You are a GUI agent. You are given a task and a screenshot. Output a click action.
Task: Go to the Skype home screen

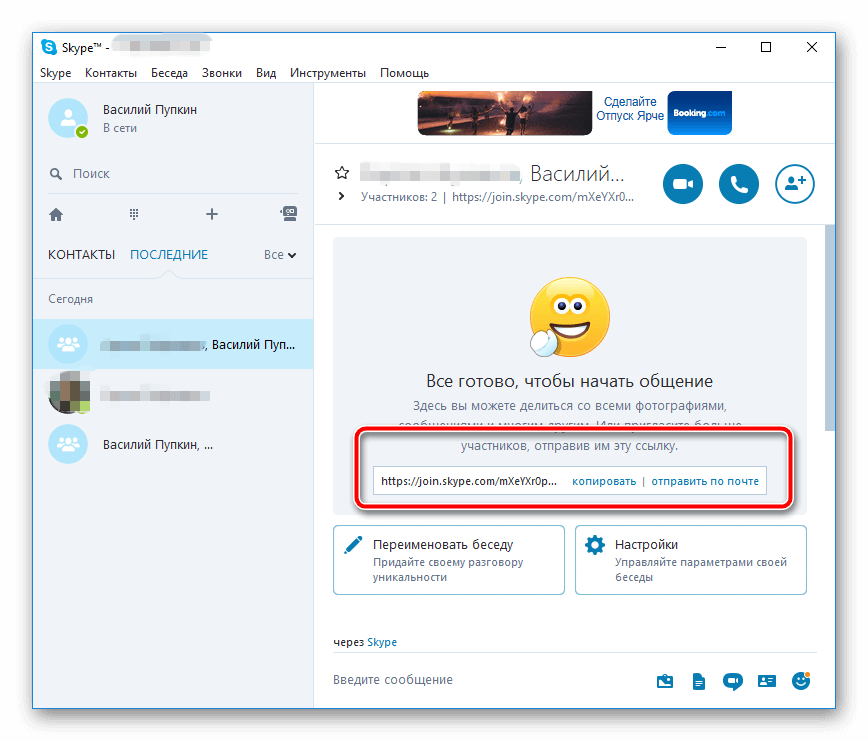(56, 214)
